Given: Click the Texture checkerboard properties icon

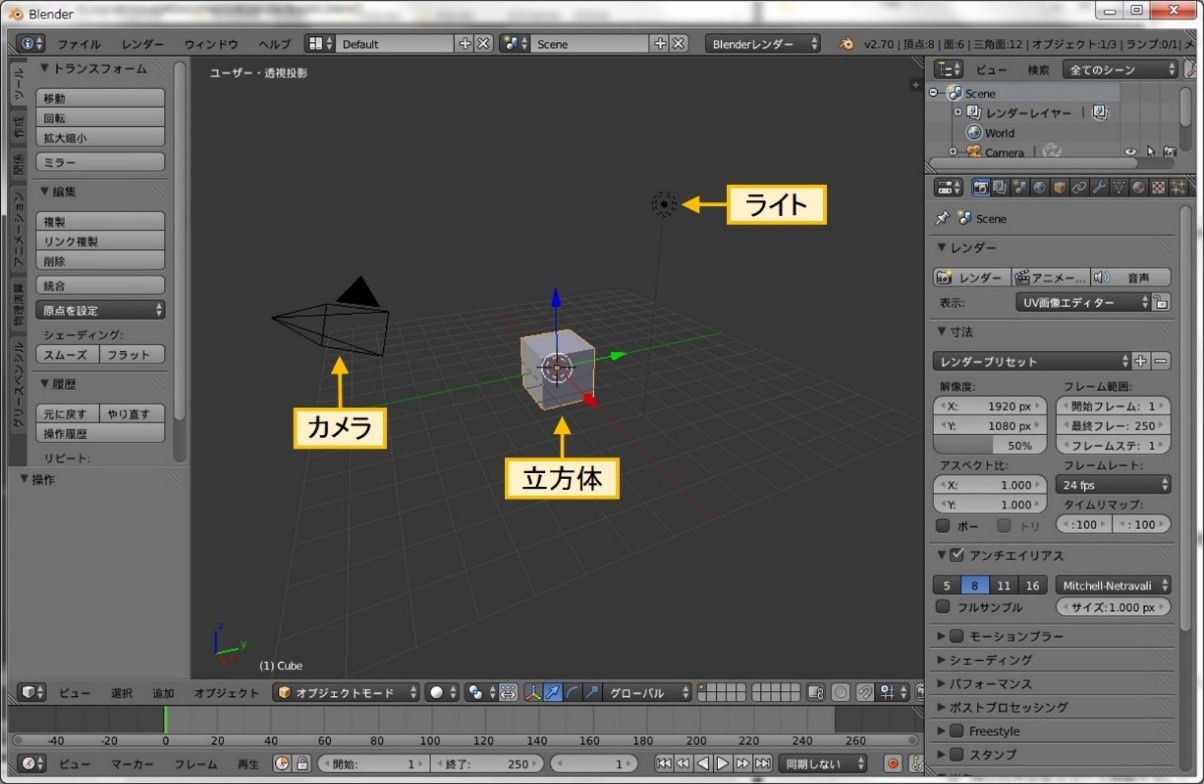Looking at the screenshot, I should coord(1158,188).
